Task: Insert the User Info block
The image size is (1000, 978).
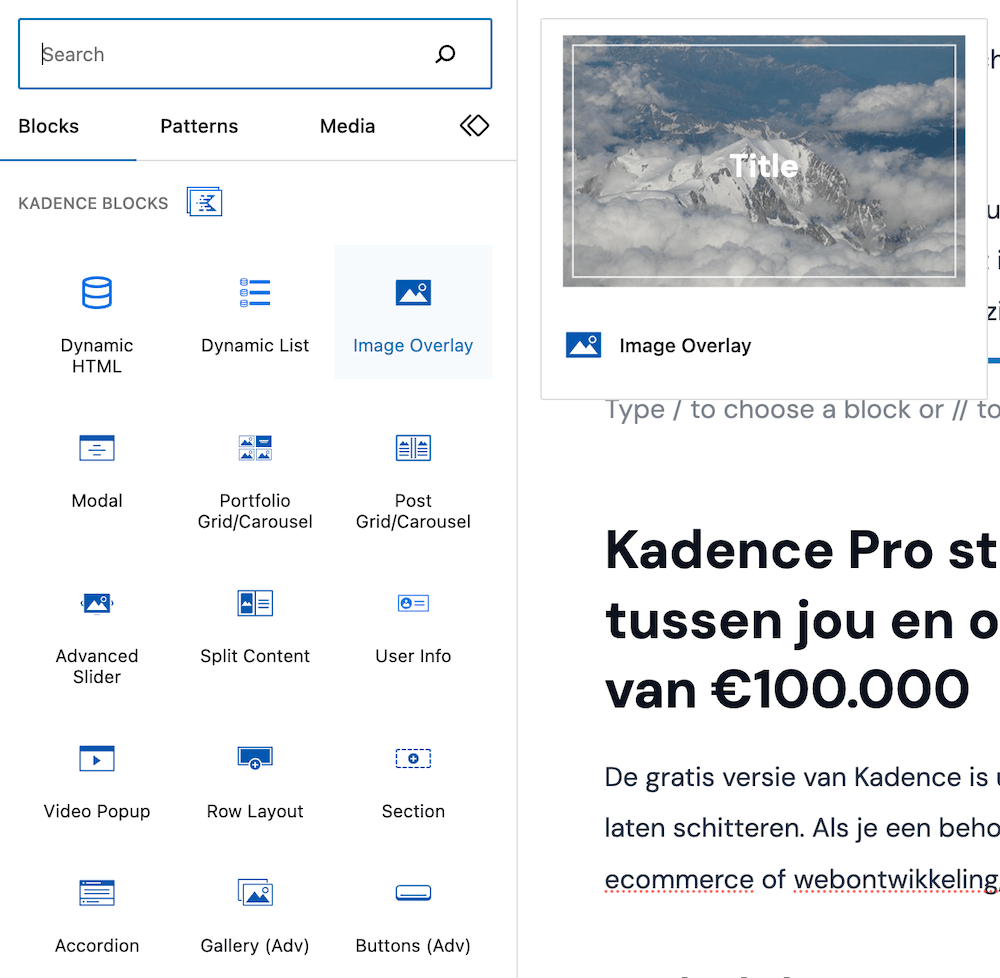Action: pos(413,625)
